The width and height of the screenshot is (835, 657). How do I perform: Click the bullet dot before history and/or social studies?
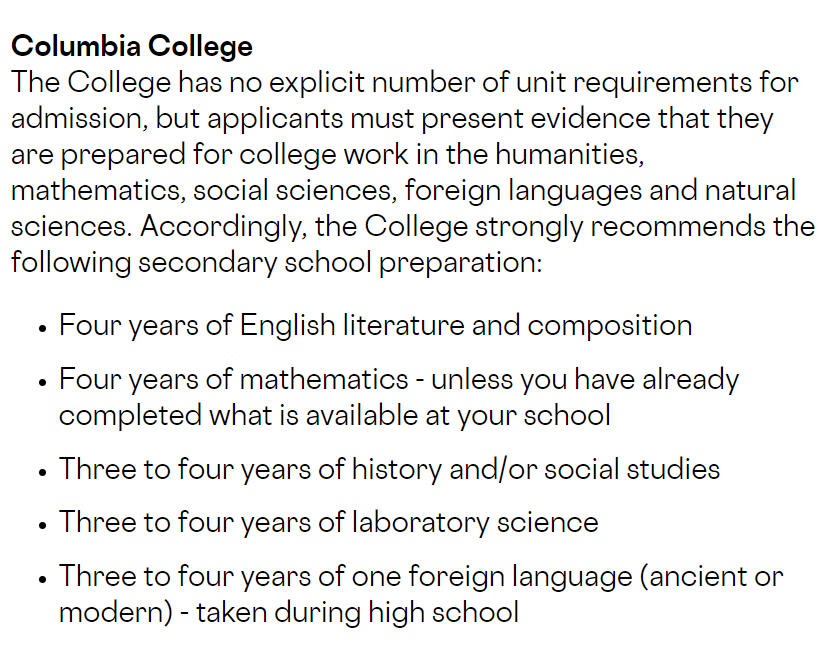coord(42,471)
